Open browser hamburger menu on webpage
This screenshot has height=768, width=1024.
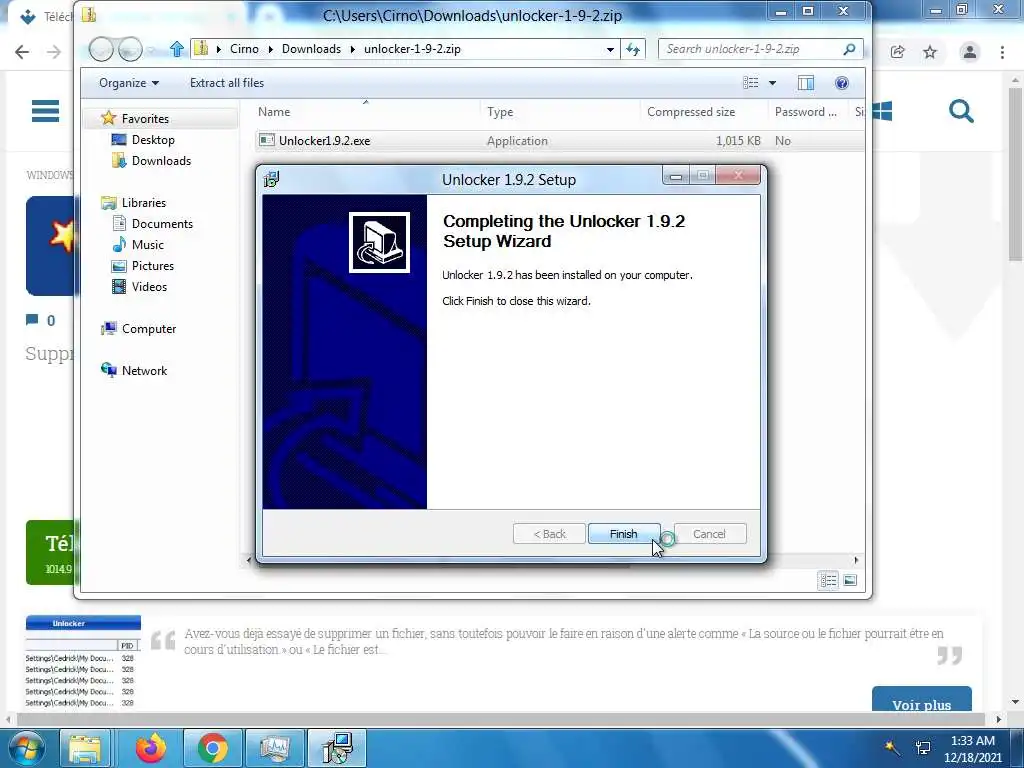45,111
